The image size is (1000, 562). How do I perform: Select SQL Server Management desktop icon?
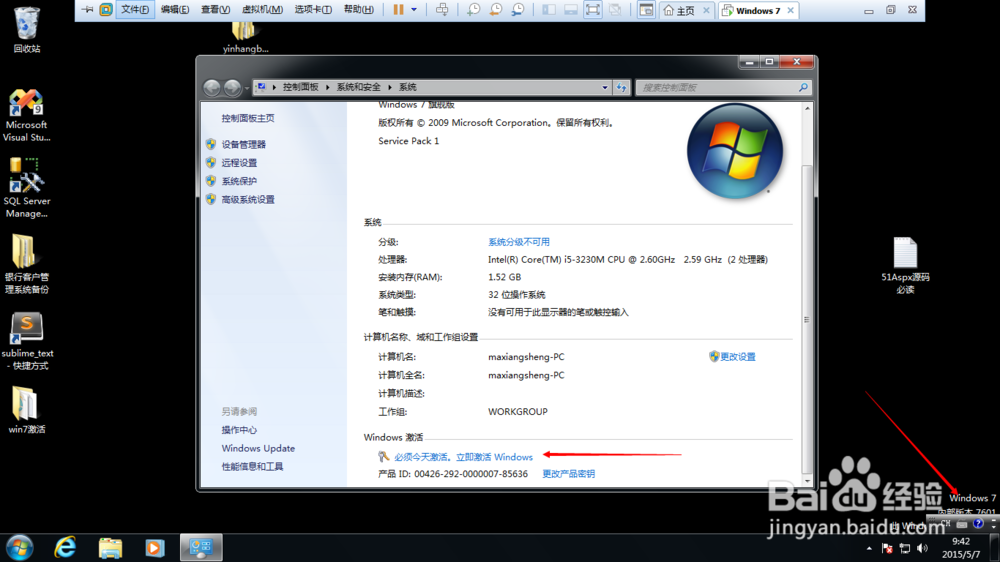(x=26, y=188)
